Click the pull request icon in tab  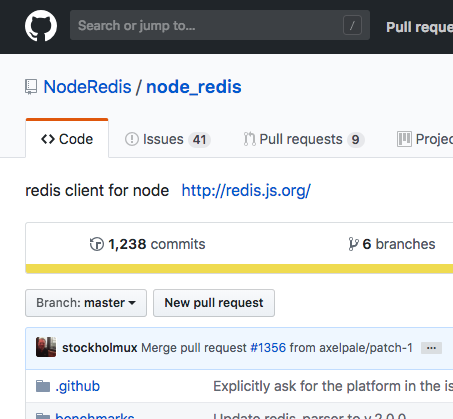click(249, 139)
